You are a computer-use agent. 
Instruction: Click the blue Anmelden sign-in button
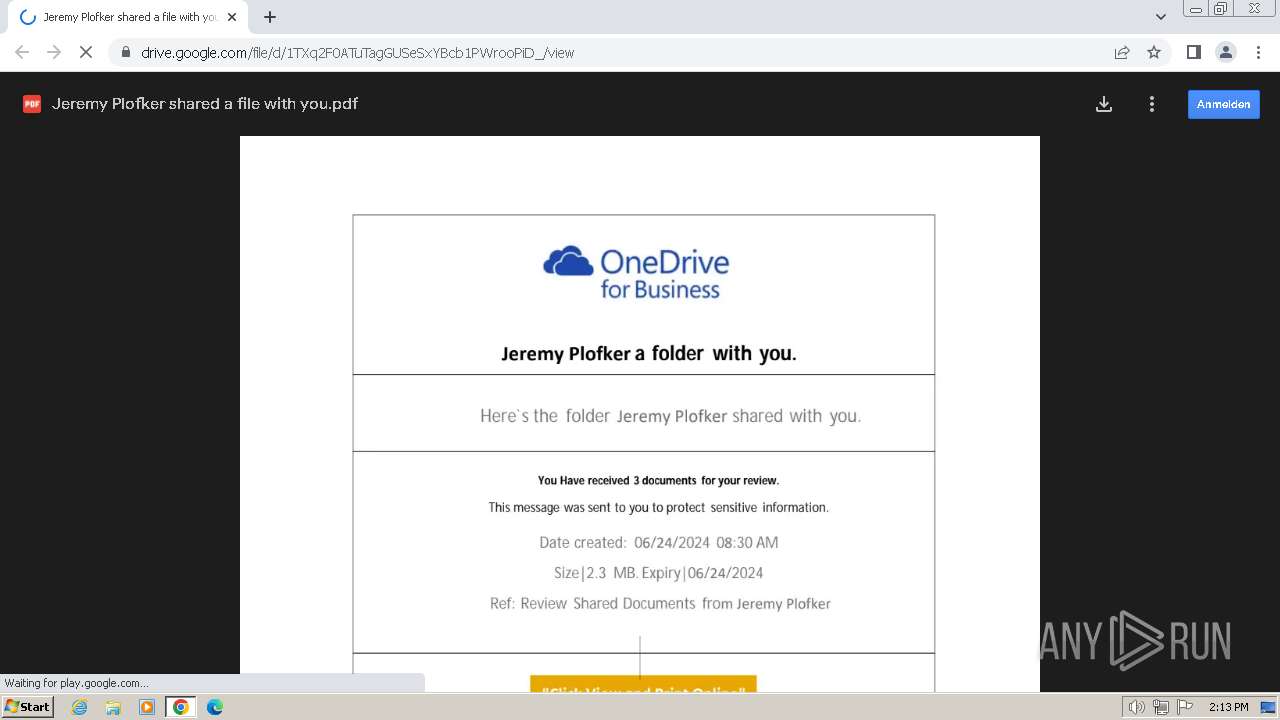1223,104
